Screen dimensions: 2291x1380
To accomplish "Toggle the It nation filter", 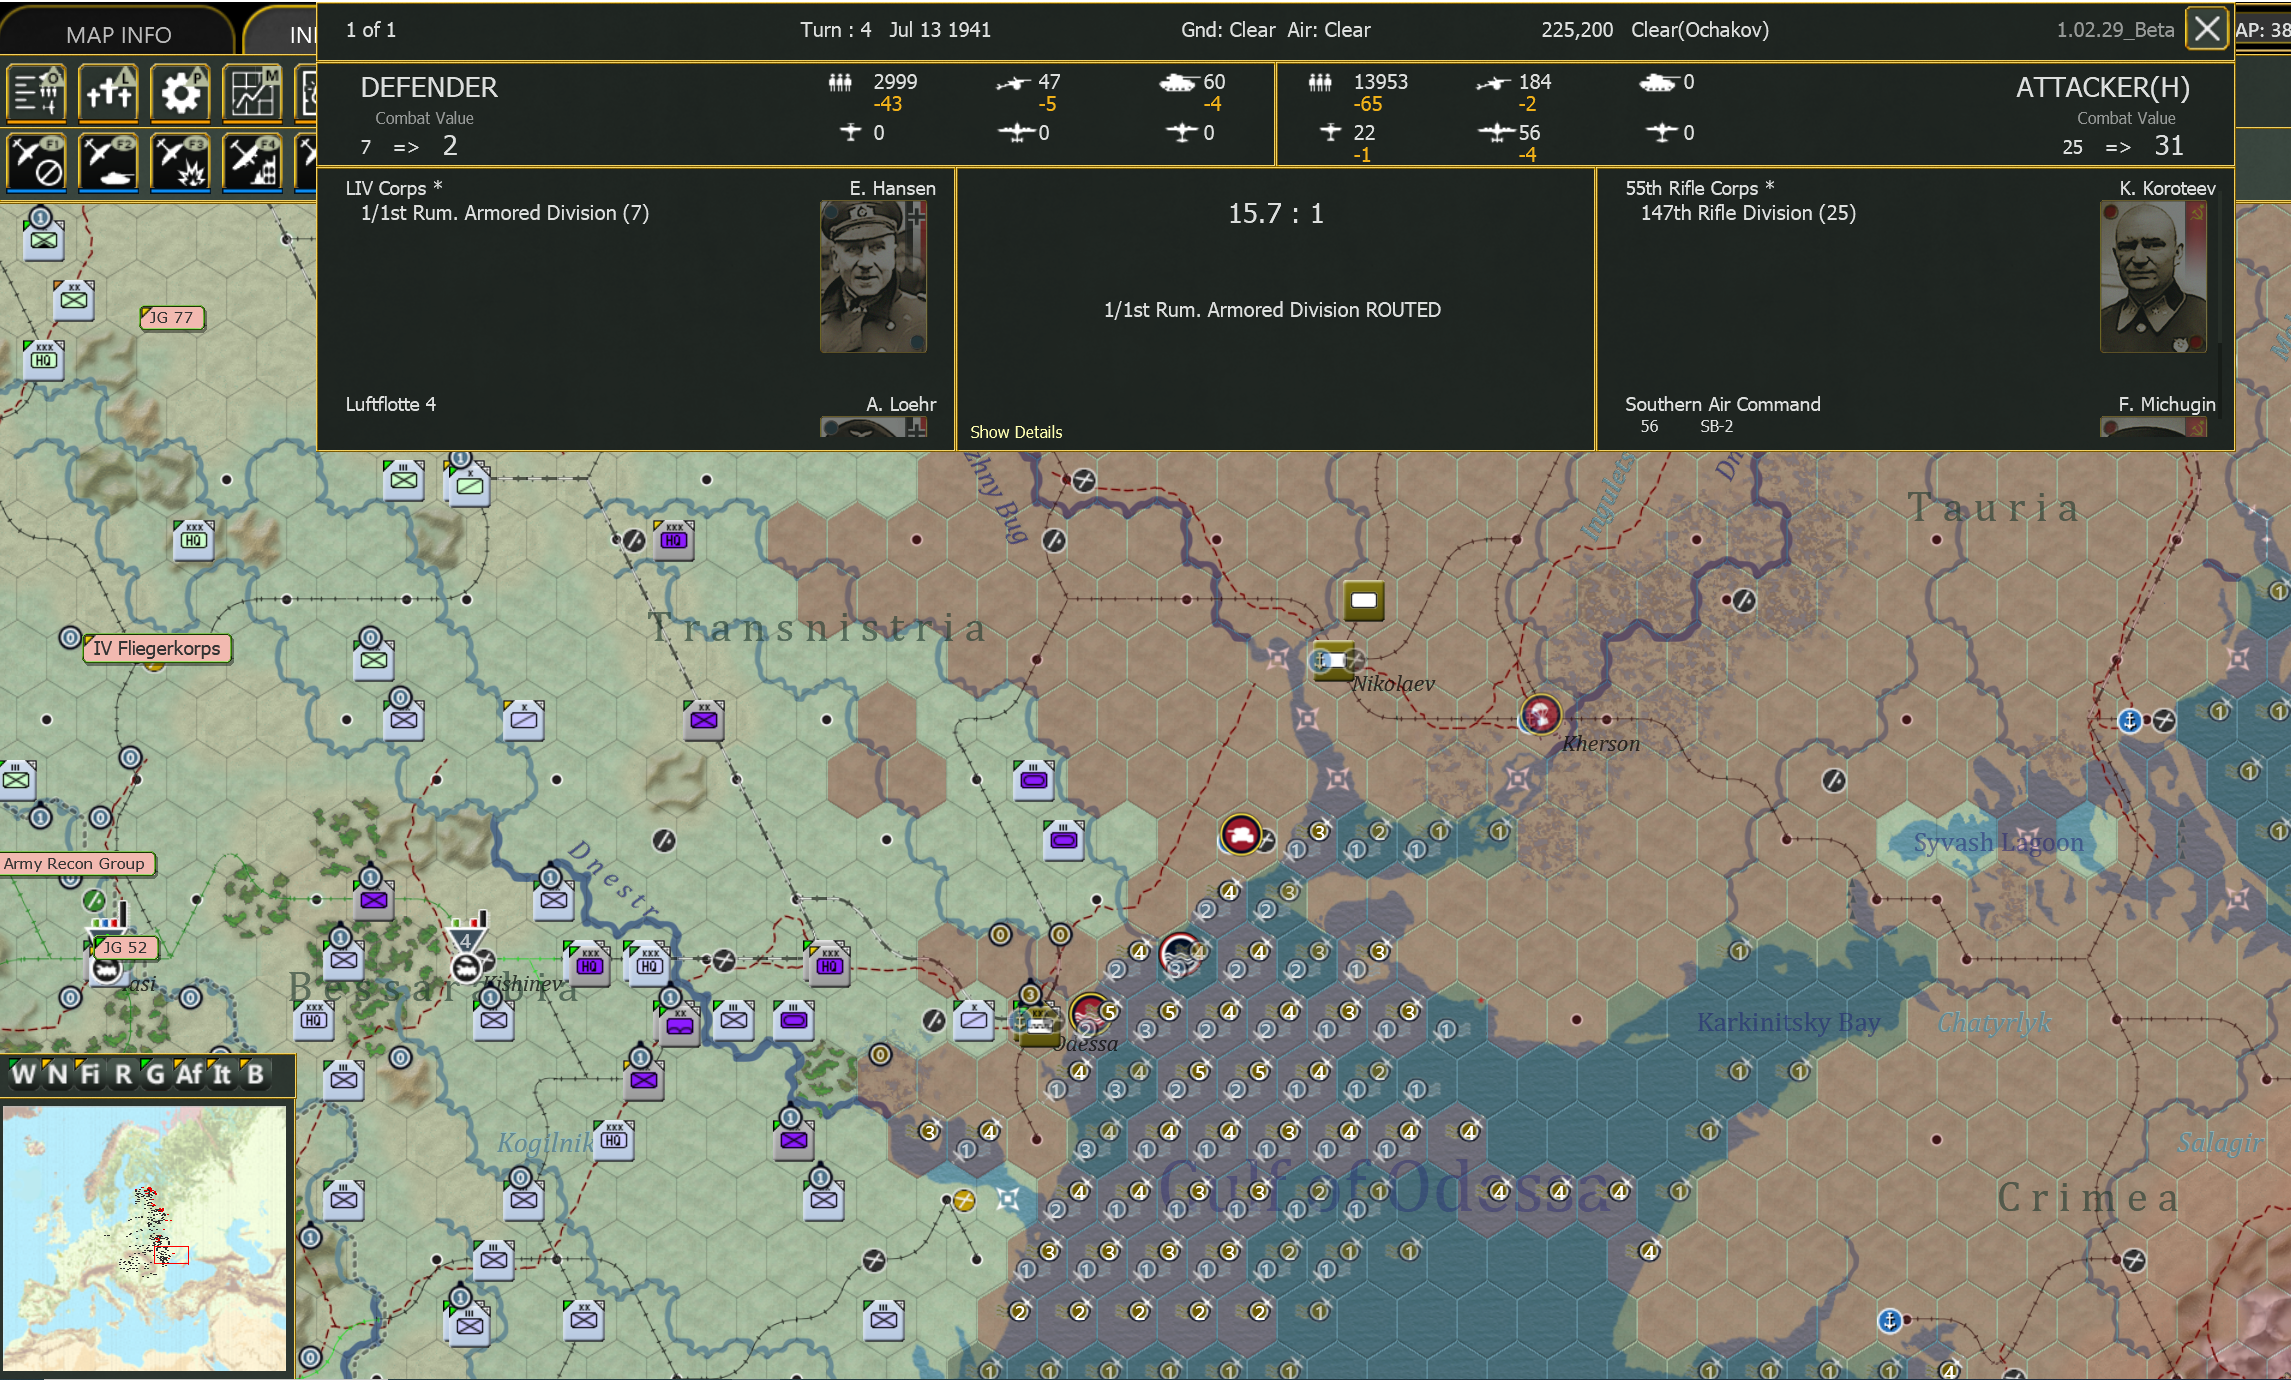I will pyautogui.click(x=221, y=1074).
